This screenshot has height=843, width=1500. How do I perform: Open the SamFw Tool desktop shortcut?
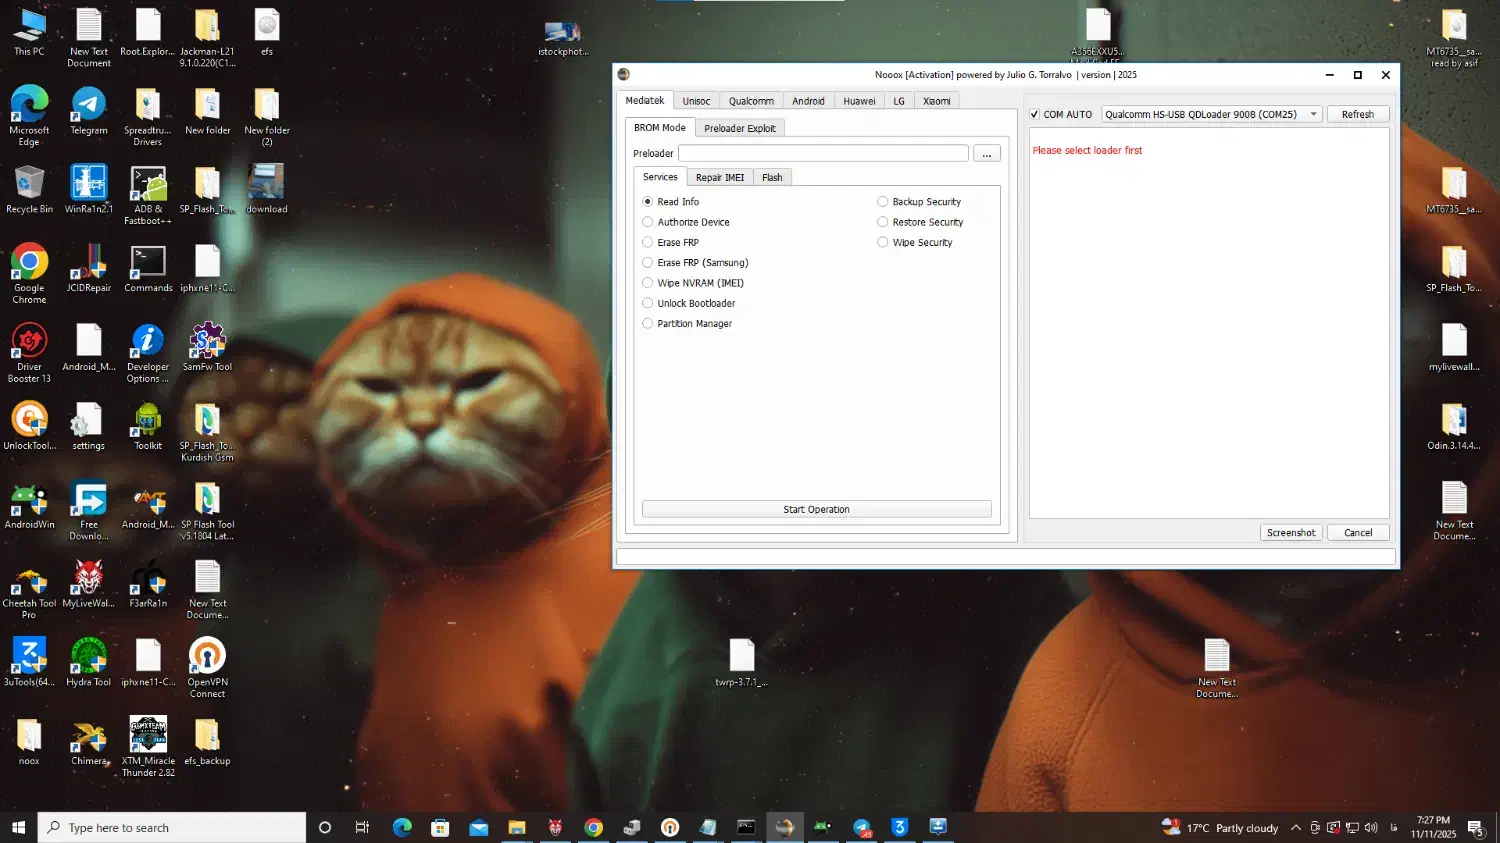pyautogui.click(x=207, y=342)
